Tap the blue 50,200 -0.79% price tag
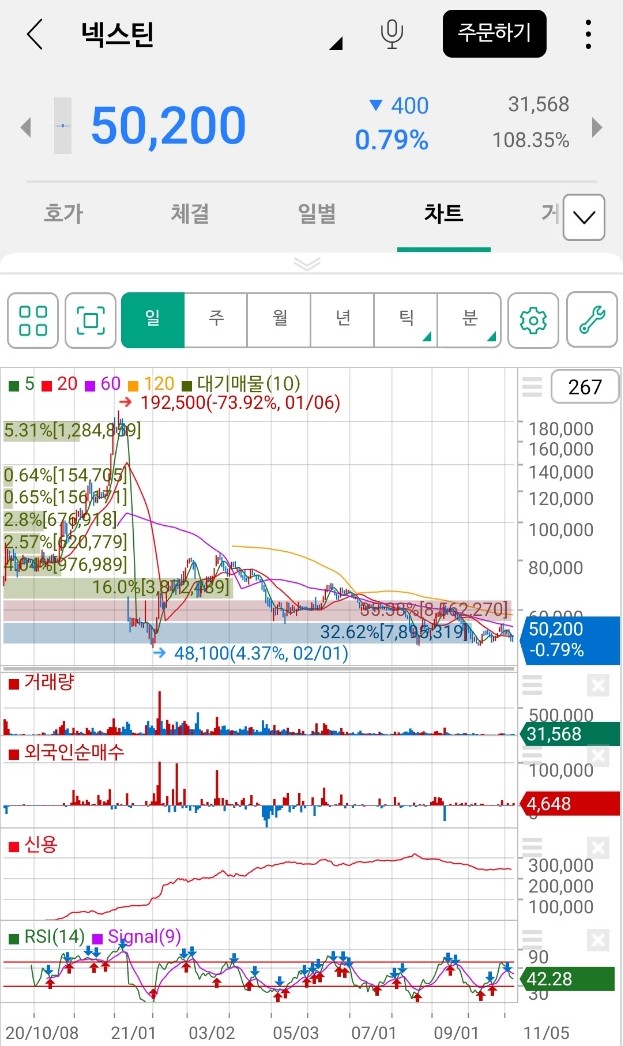This screenshot has height=1046, width=623. [x=570, y=640]
